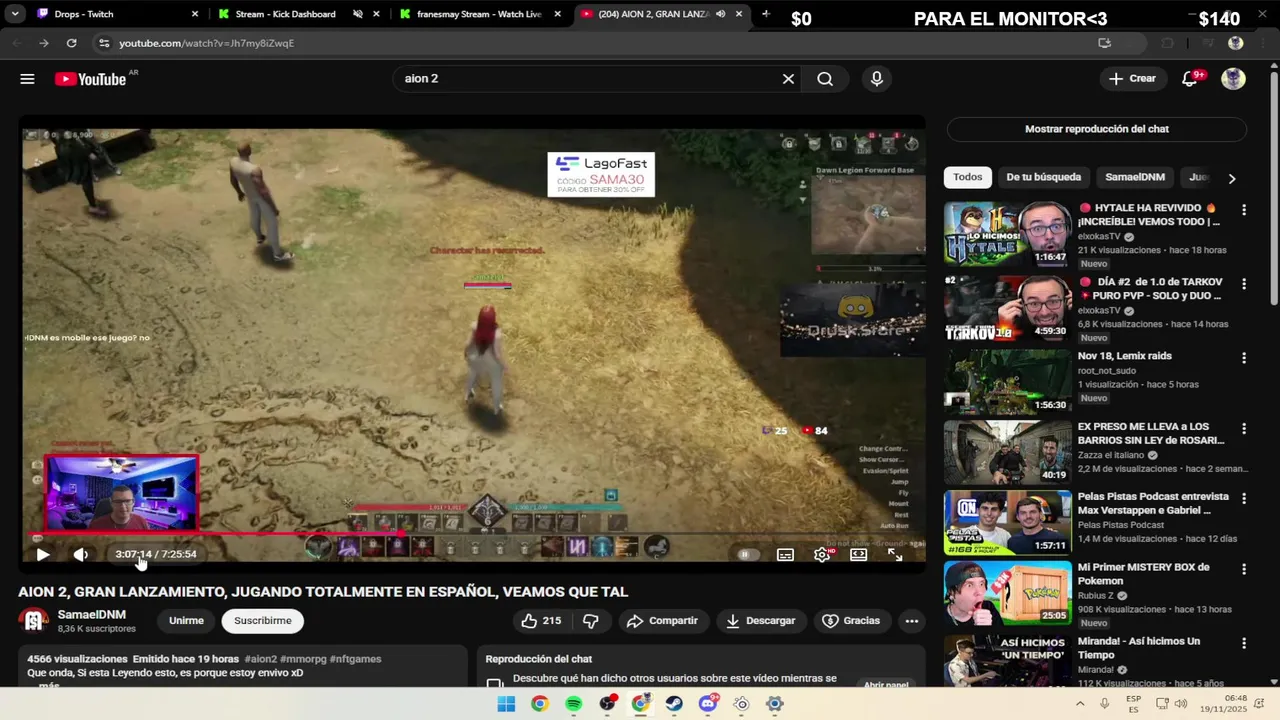
Task: Show hidden system tray icons
Action: coord(1080,704)
